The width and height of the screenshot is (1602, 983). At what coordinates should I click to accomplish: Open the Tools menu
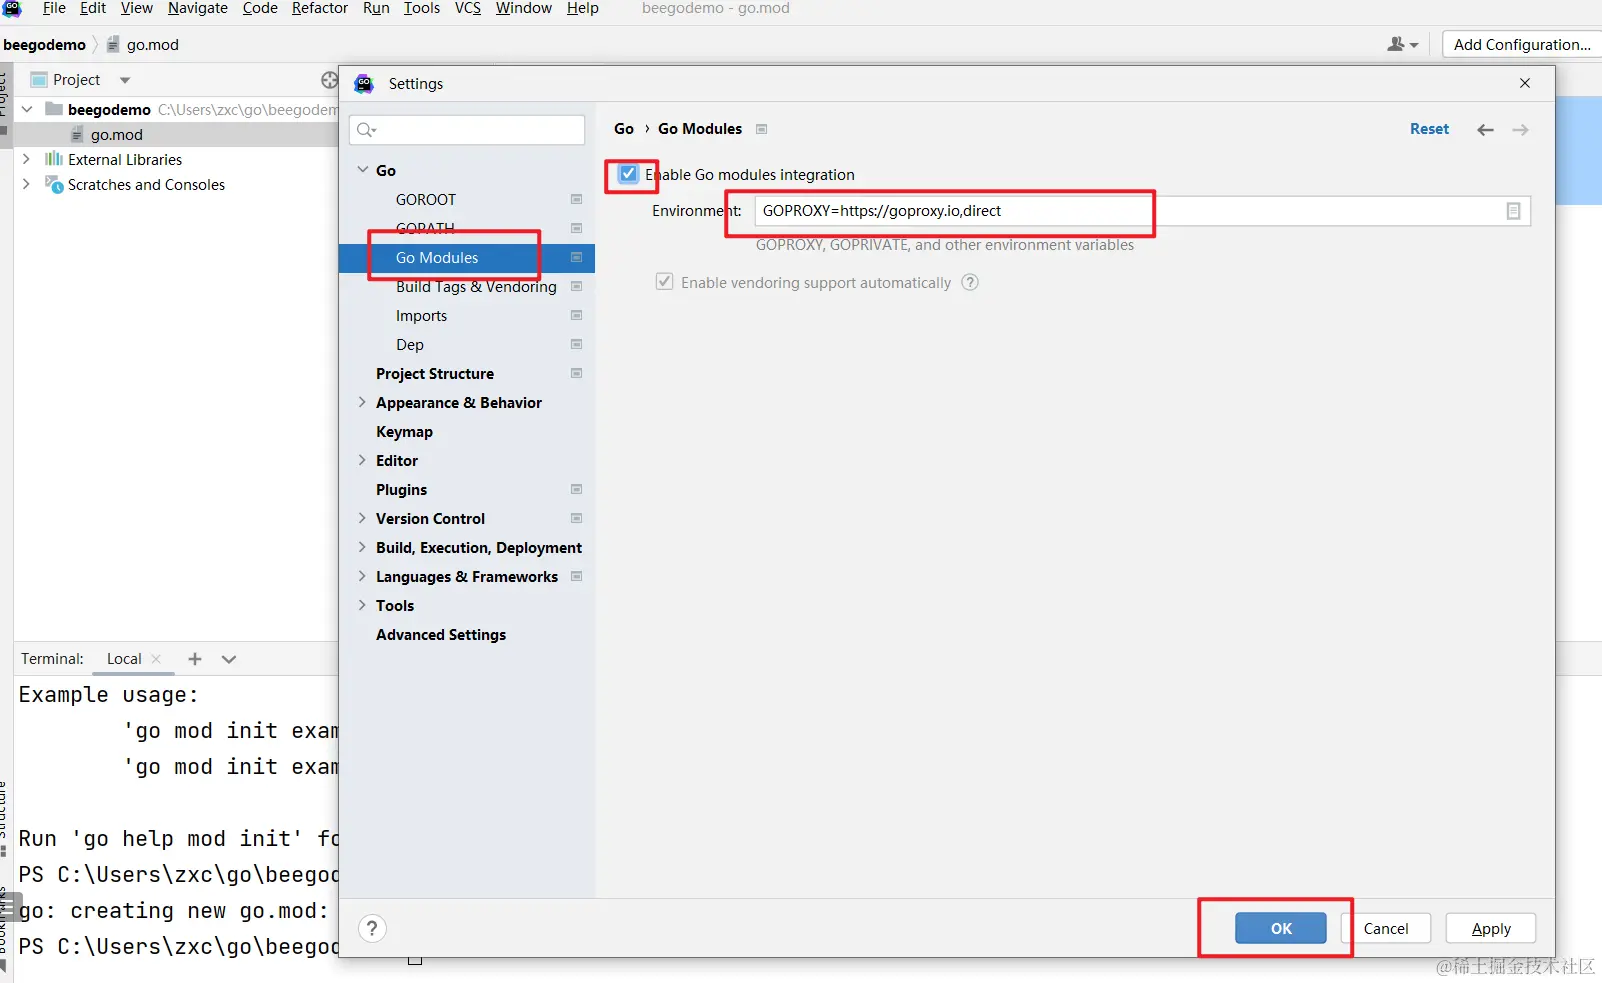(422, 8)
